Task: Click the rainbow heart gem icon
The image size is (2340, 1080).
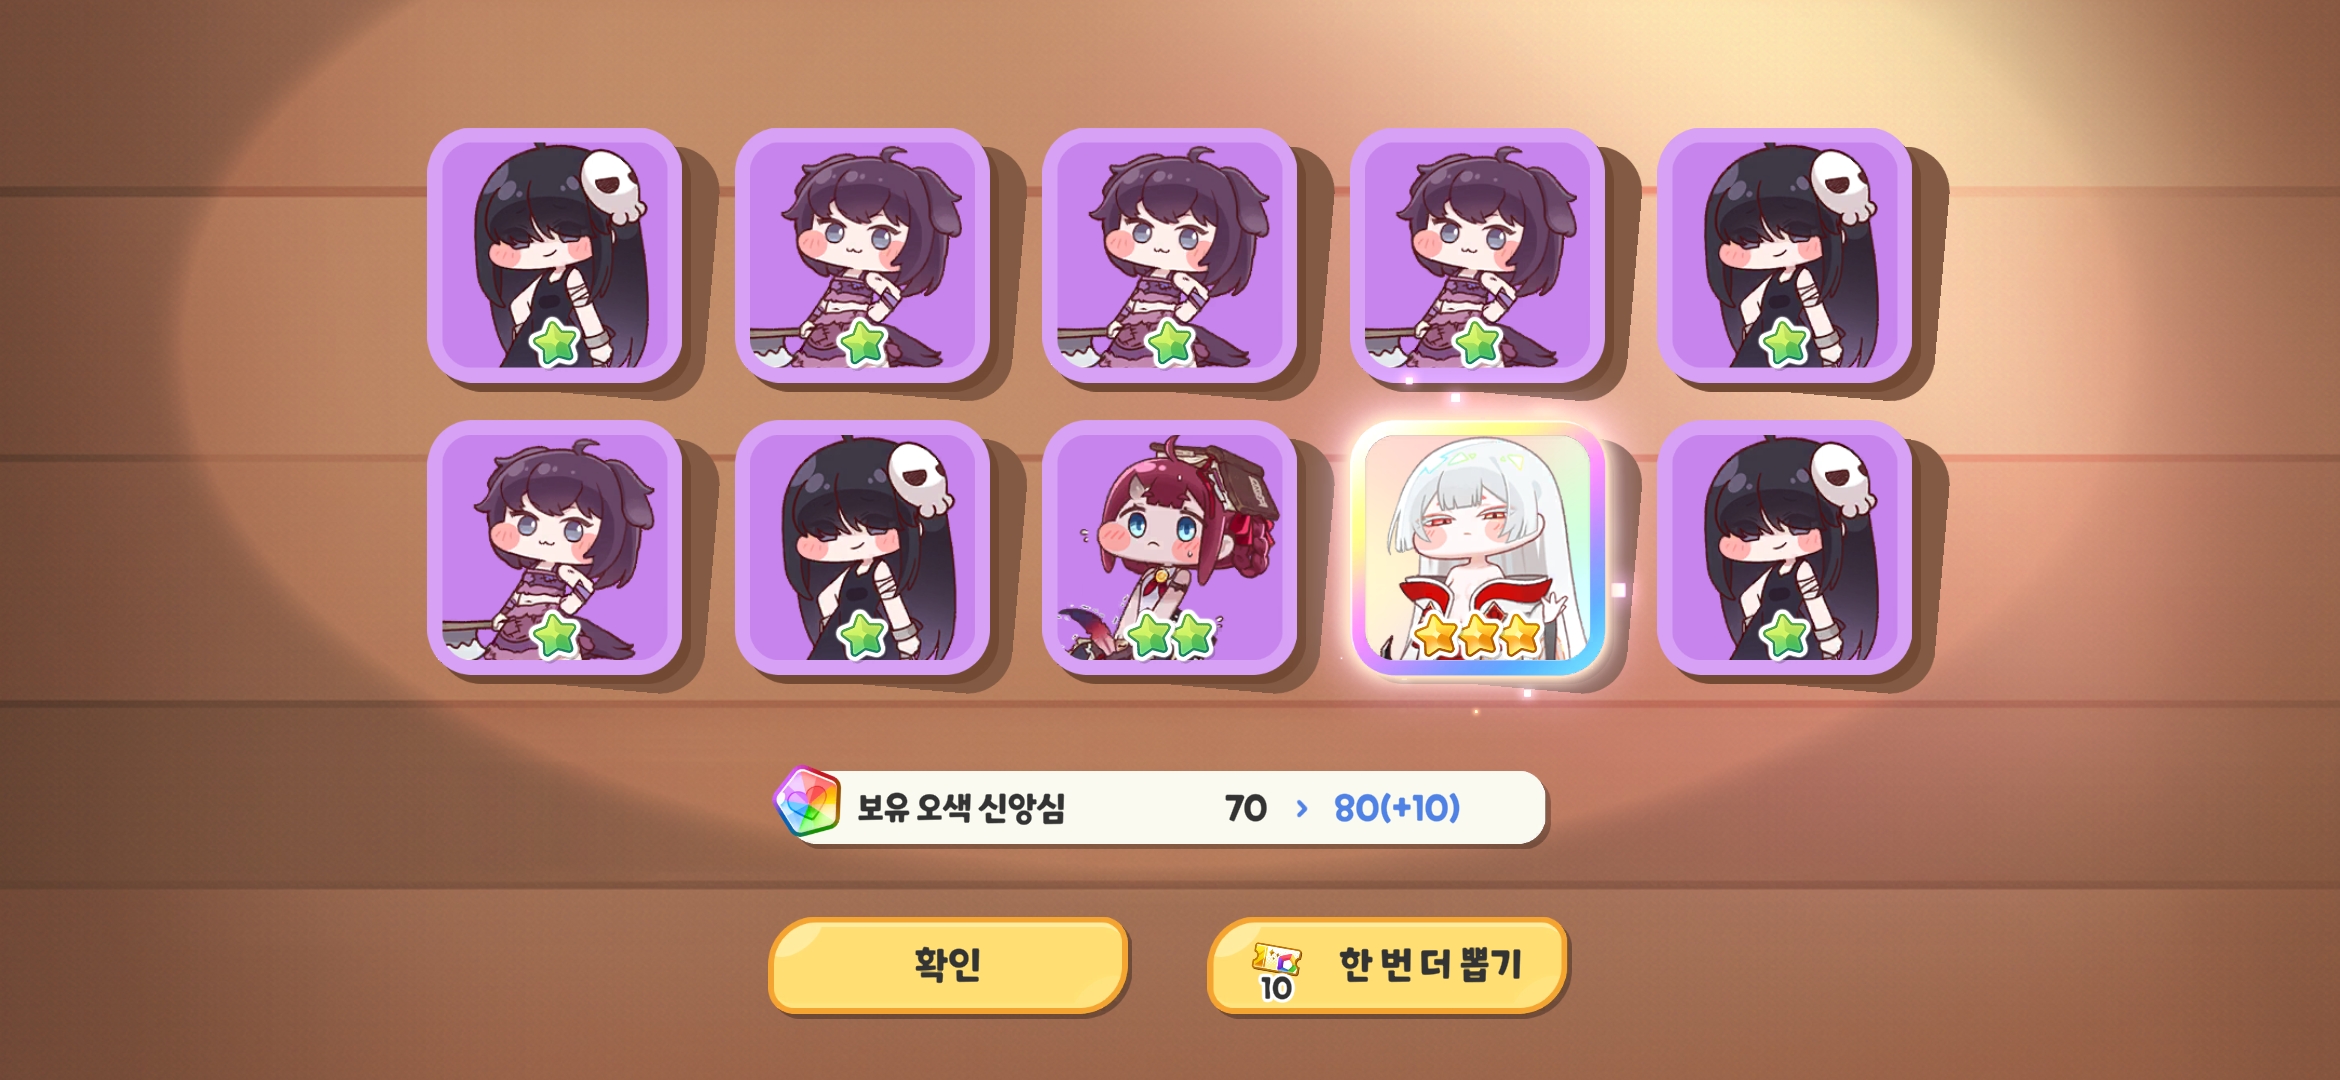Action: (807, 802)
